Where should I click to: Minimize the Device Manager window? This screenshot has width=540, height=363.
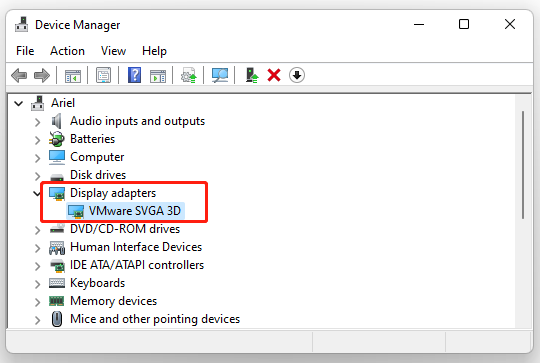[419, 24]
